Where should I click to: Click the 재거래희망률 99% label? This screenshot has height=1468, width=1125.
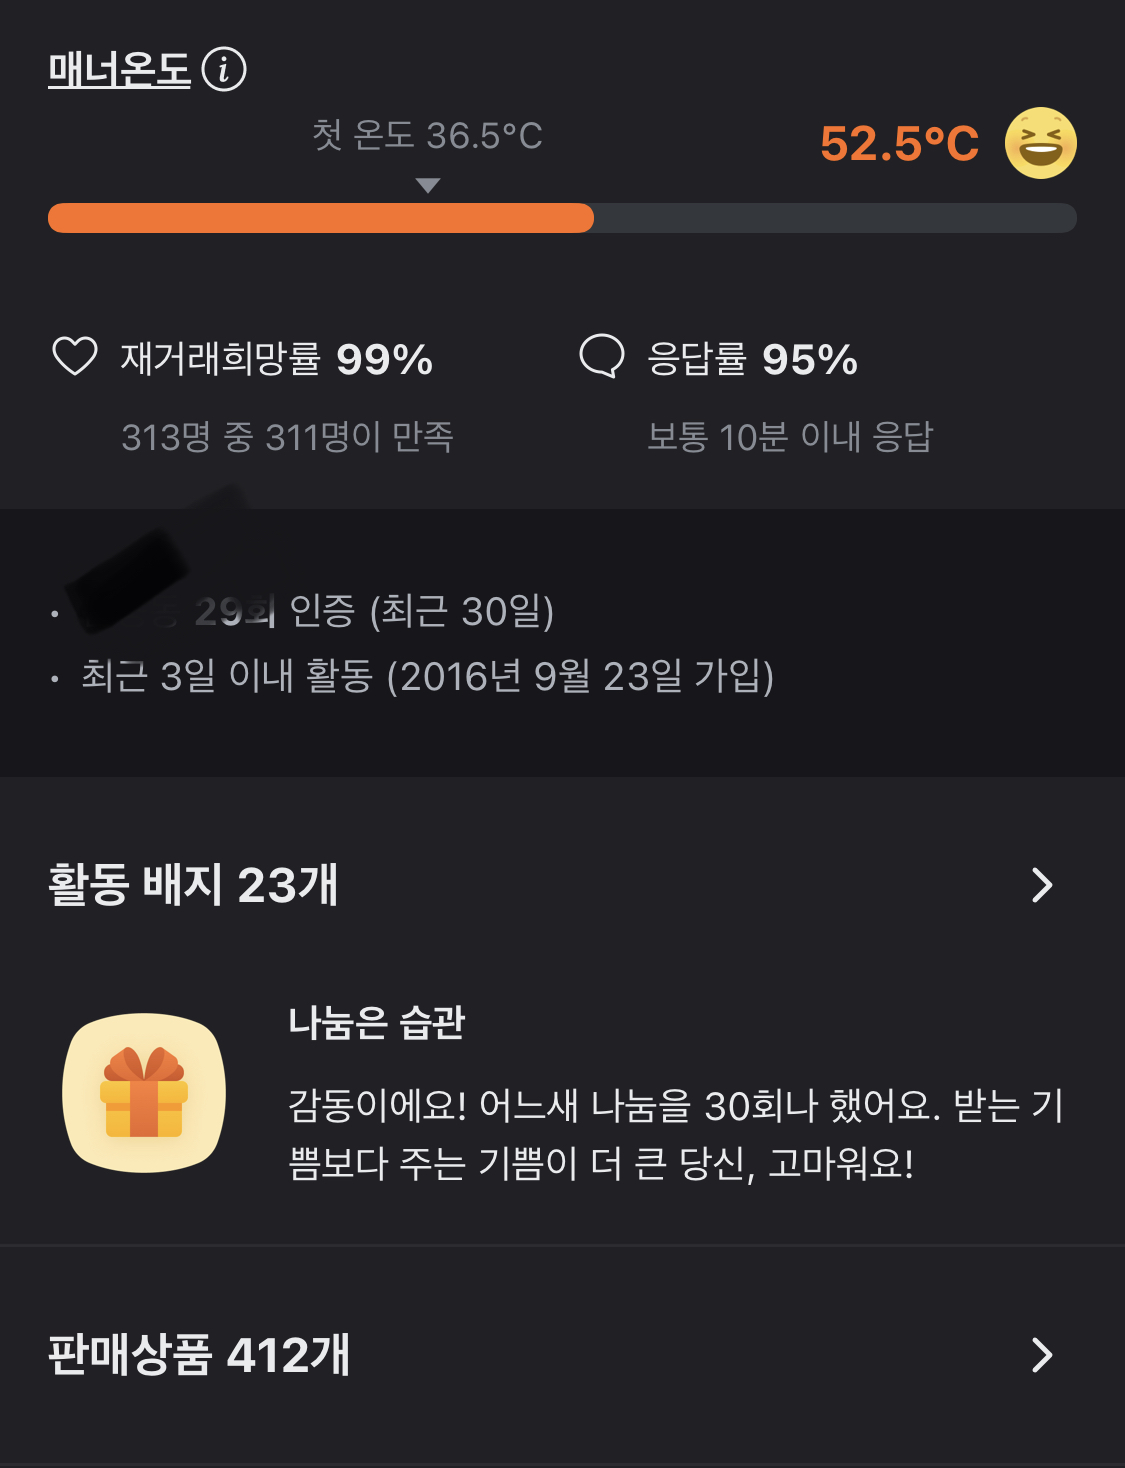point(277,359)
